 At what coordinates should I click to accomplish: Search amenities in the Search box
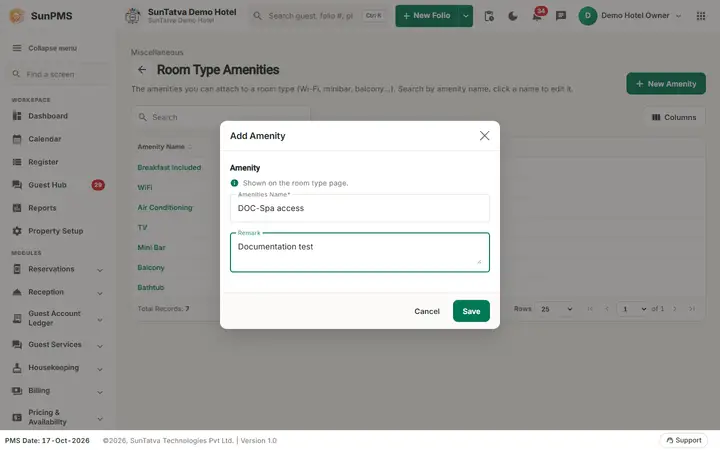(x=221, y=117)
